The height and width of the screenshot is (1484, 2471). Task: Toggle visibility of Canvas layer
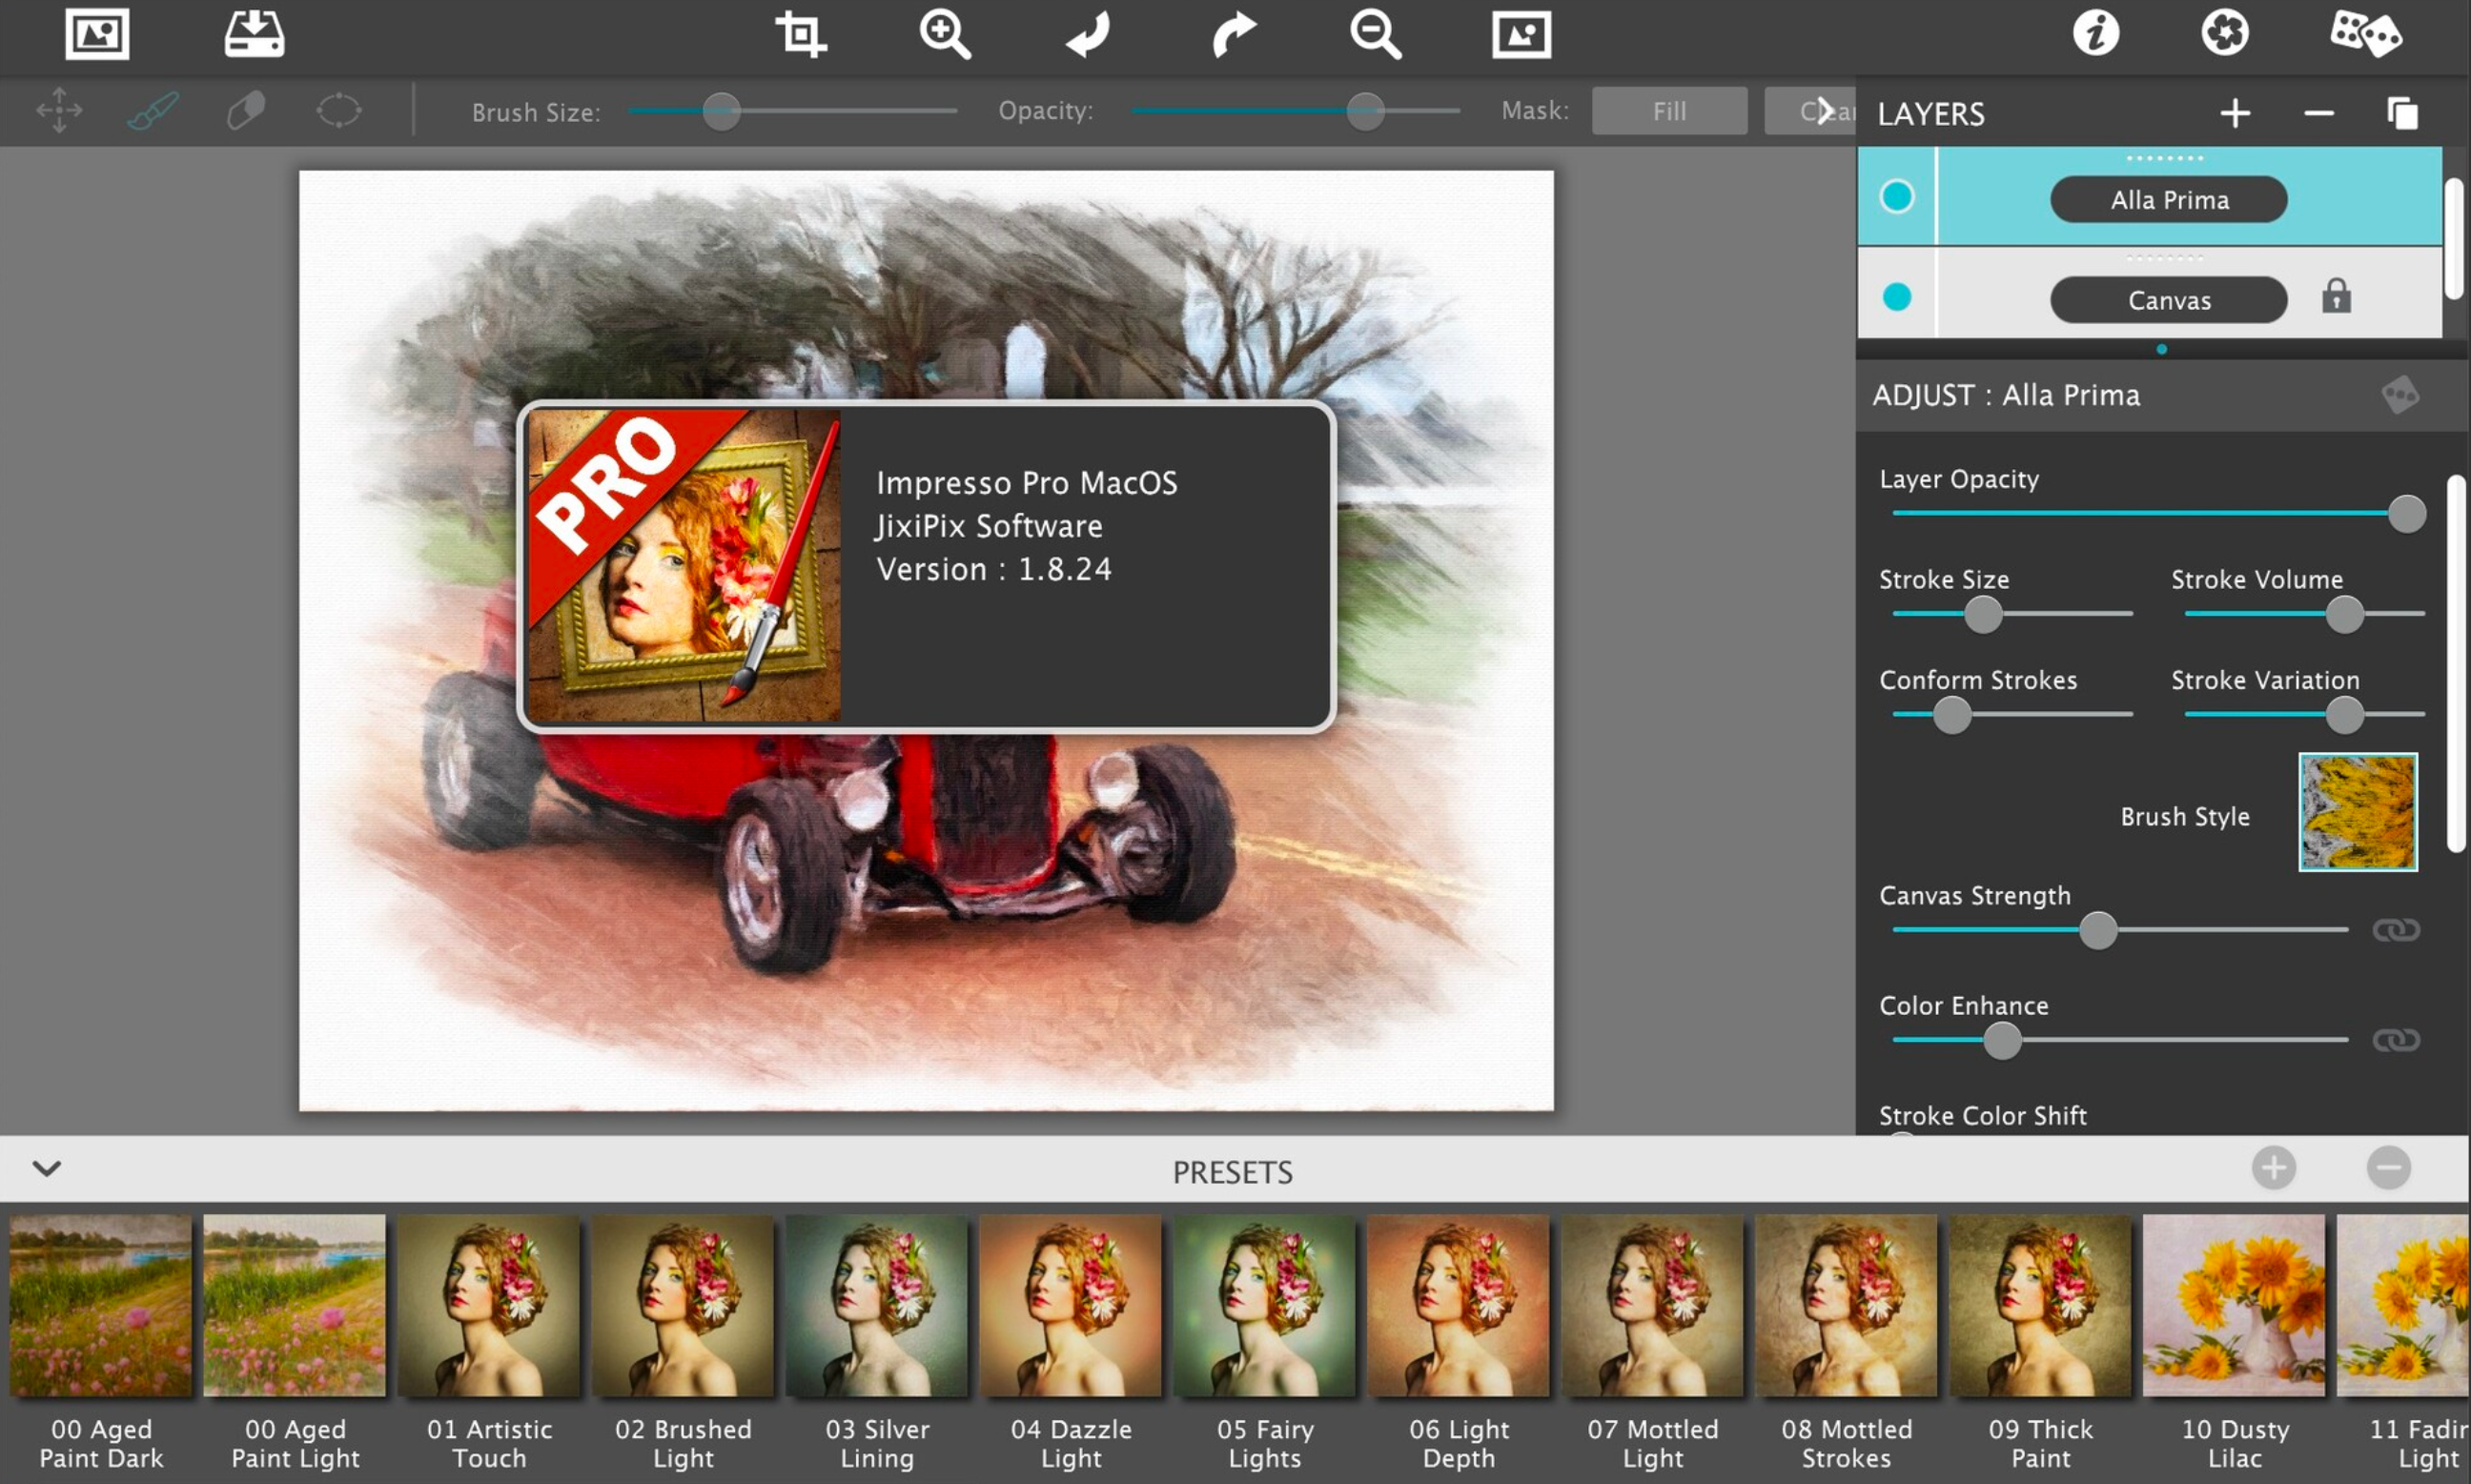pyautogui.click(x=1897, y=297)
